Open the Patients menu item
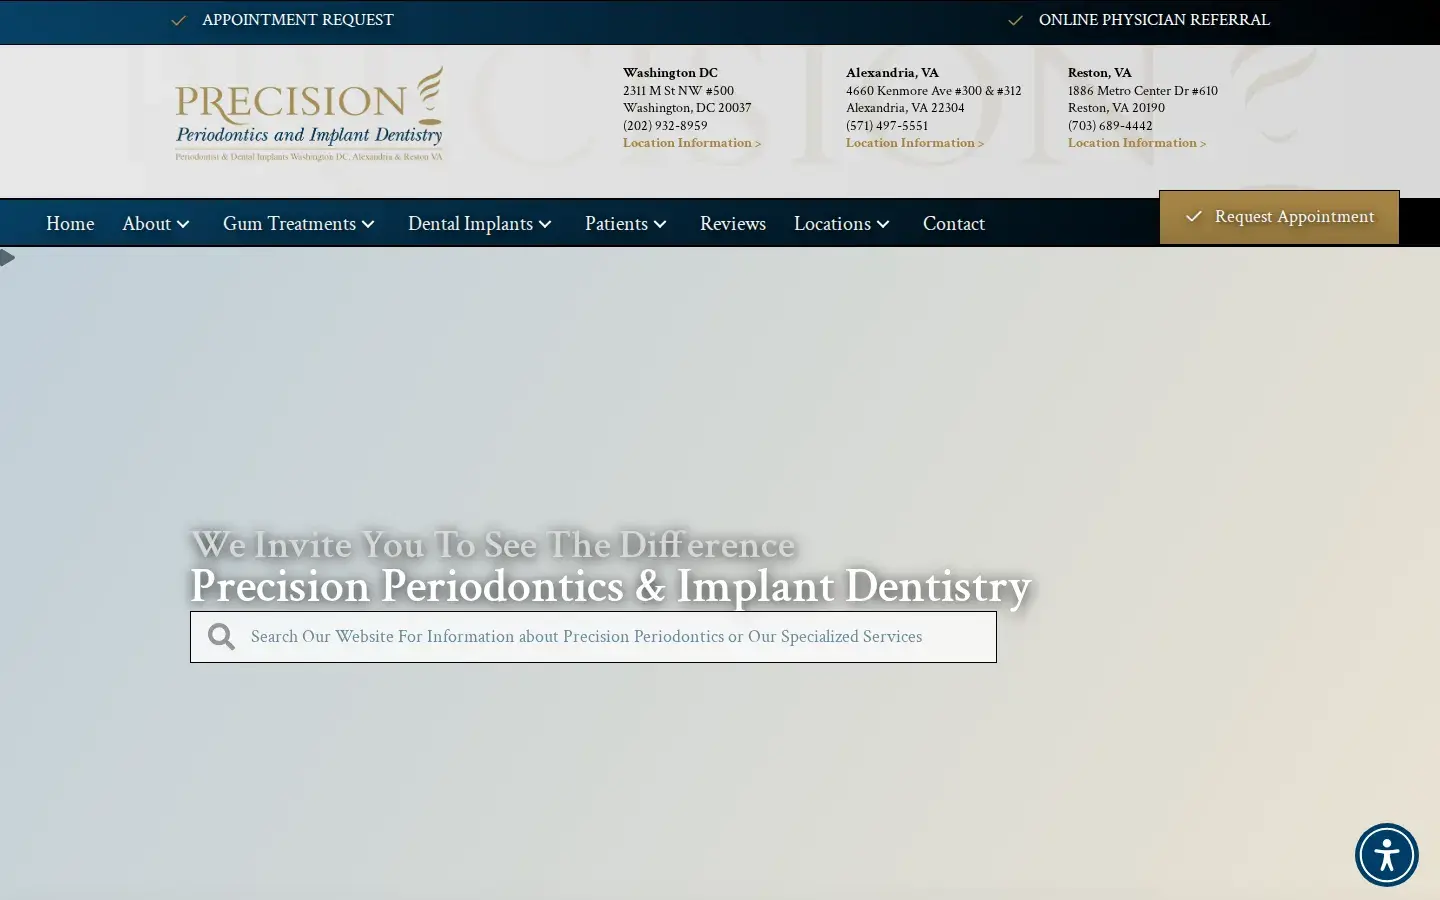Viewport: 1440px width, 900px height. (616, 223)
